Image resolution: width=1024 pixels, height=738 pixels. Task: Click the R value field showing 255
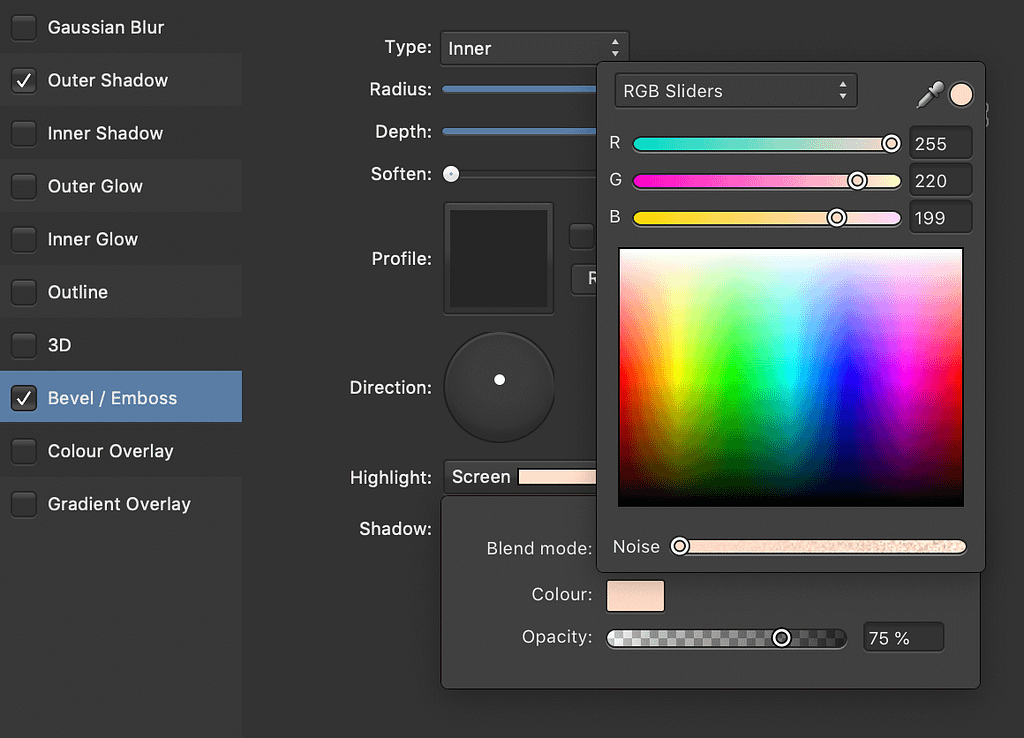coord(940,142)
